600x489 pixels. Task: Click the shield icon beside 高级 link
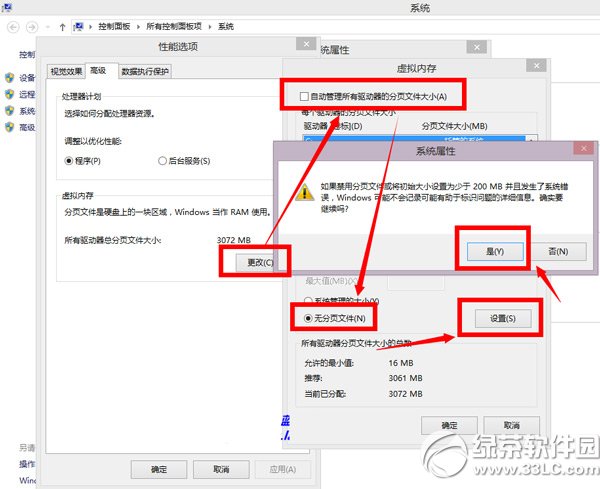(x=10, y=127)
